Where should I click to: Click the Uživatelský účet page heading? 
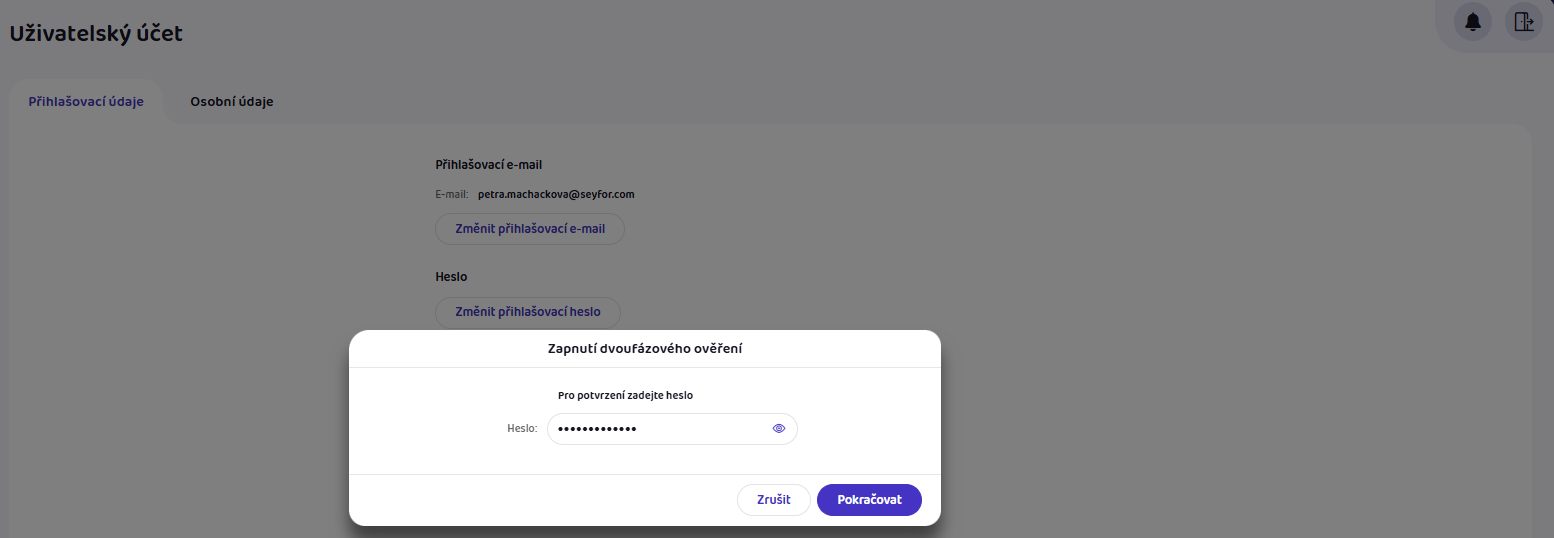point(96,33)
